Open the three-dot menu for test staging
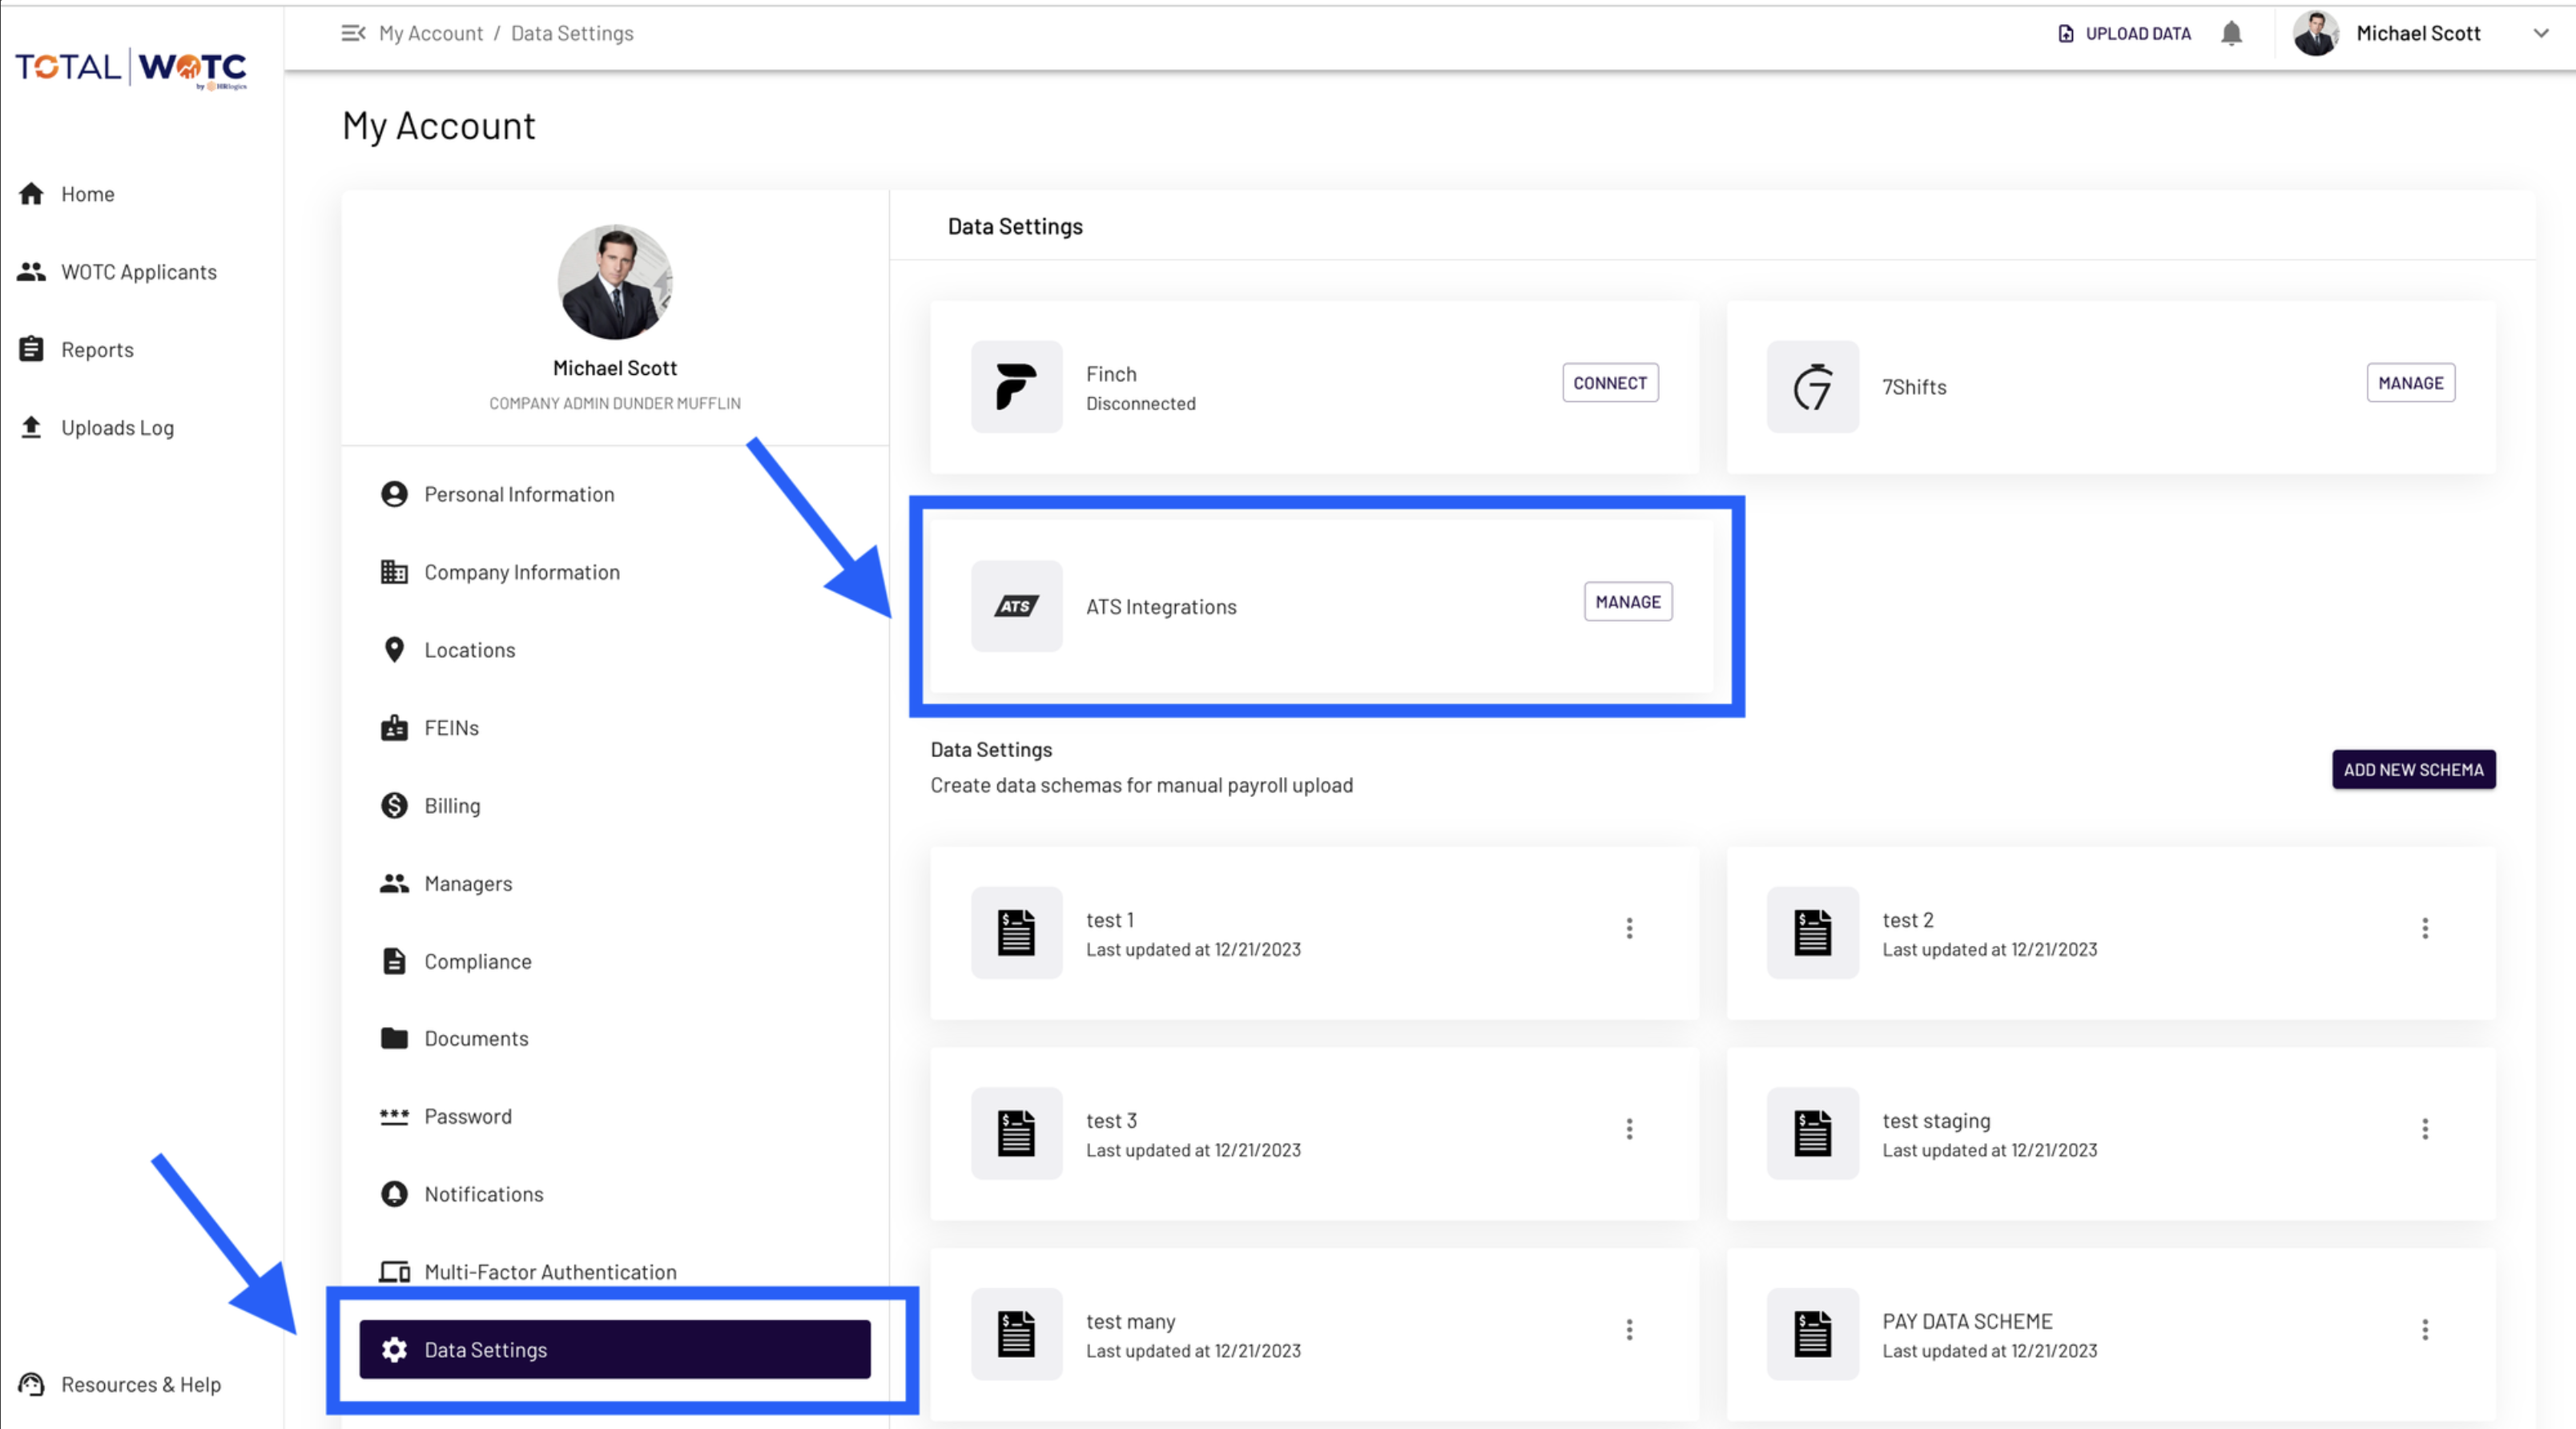The image size is (2576, 1429). pyautogui.click(x=2425, y=1129)
